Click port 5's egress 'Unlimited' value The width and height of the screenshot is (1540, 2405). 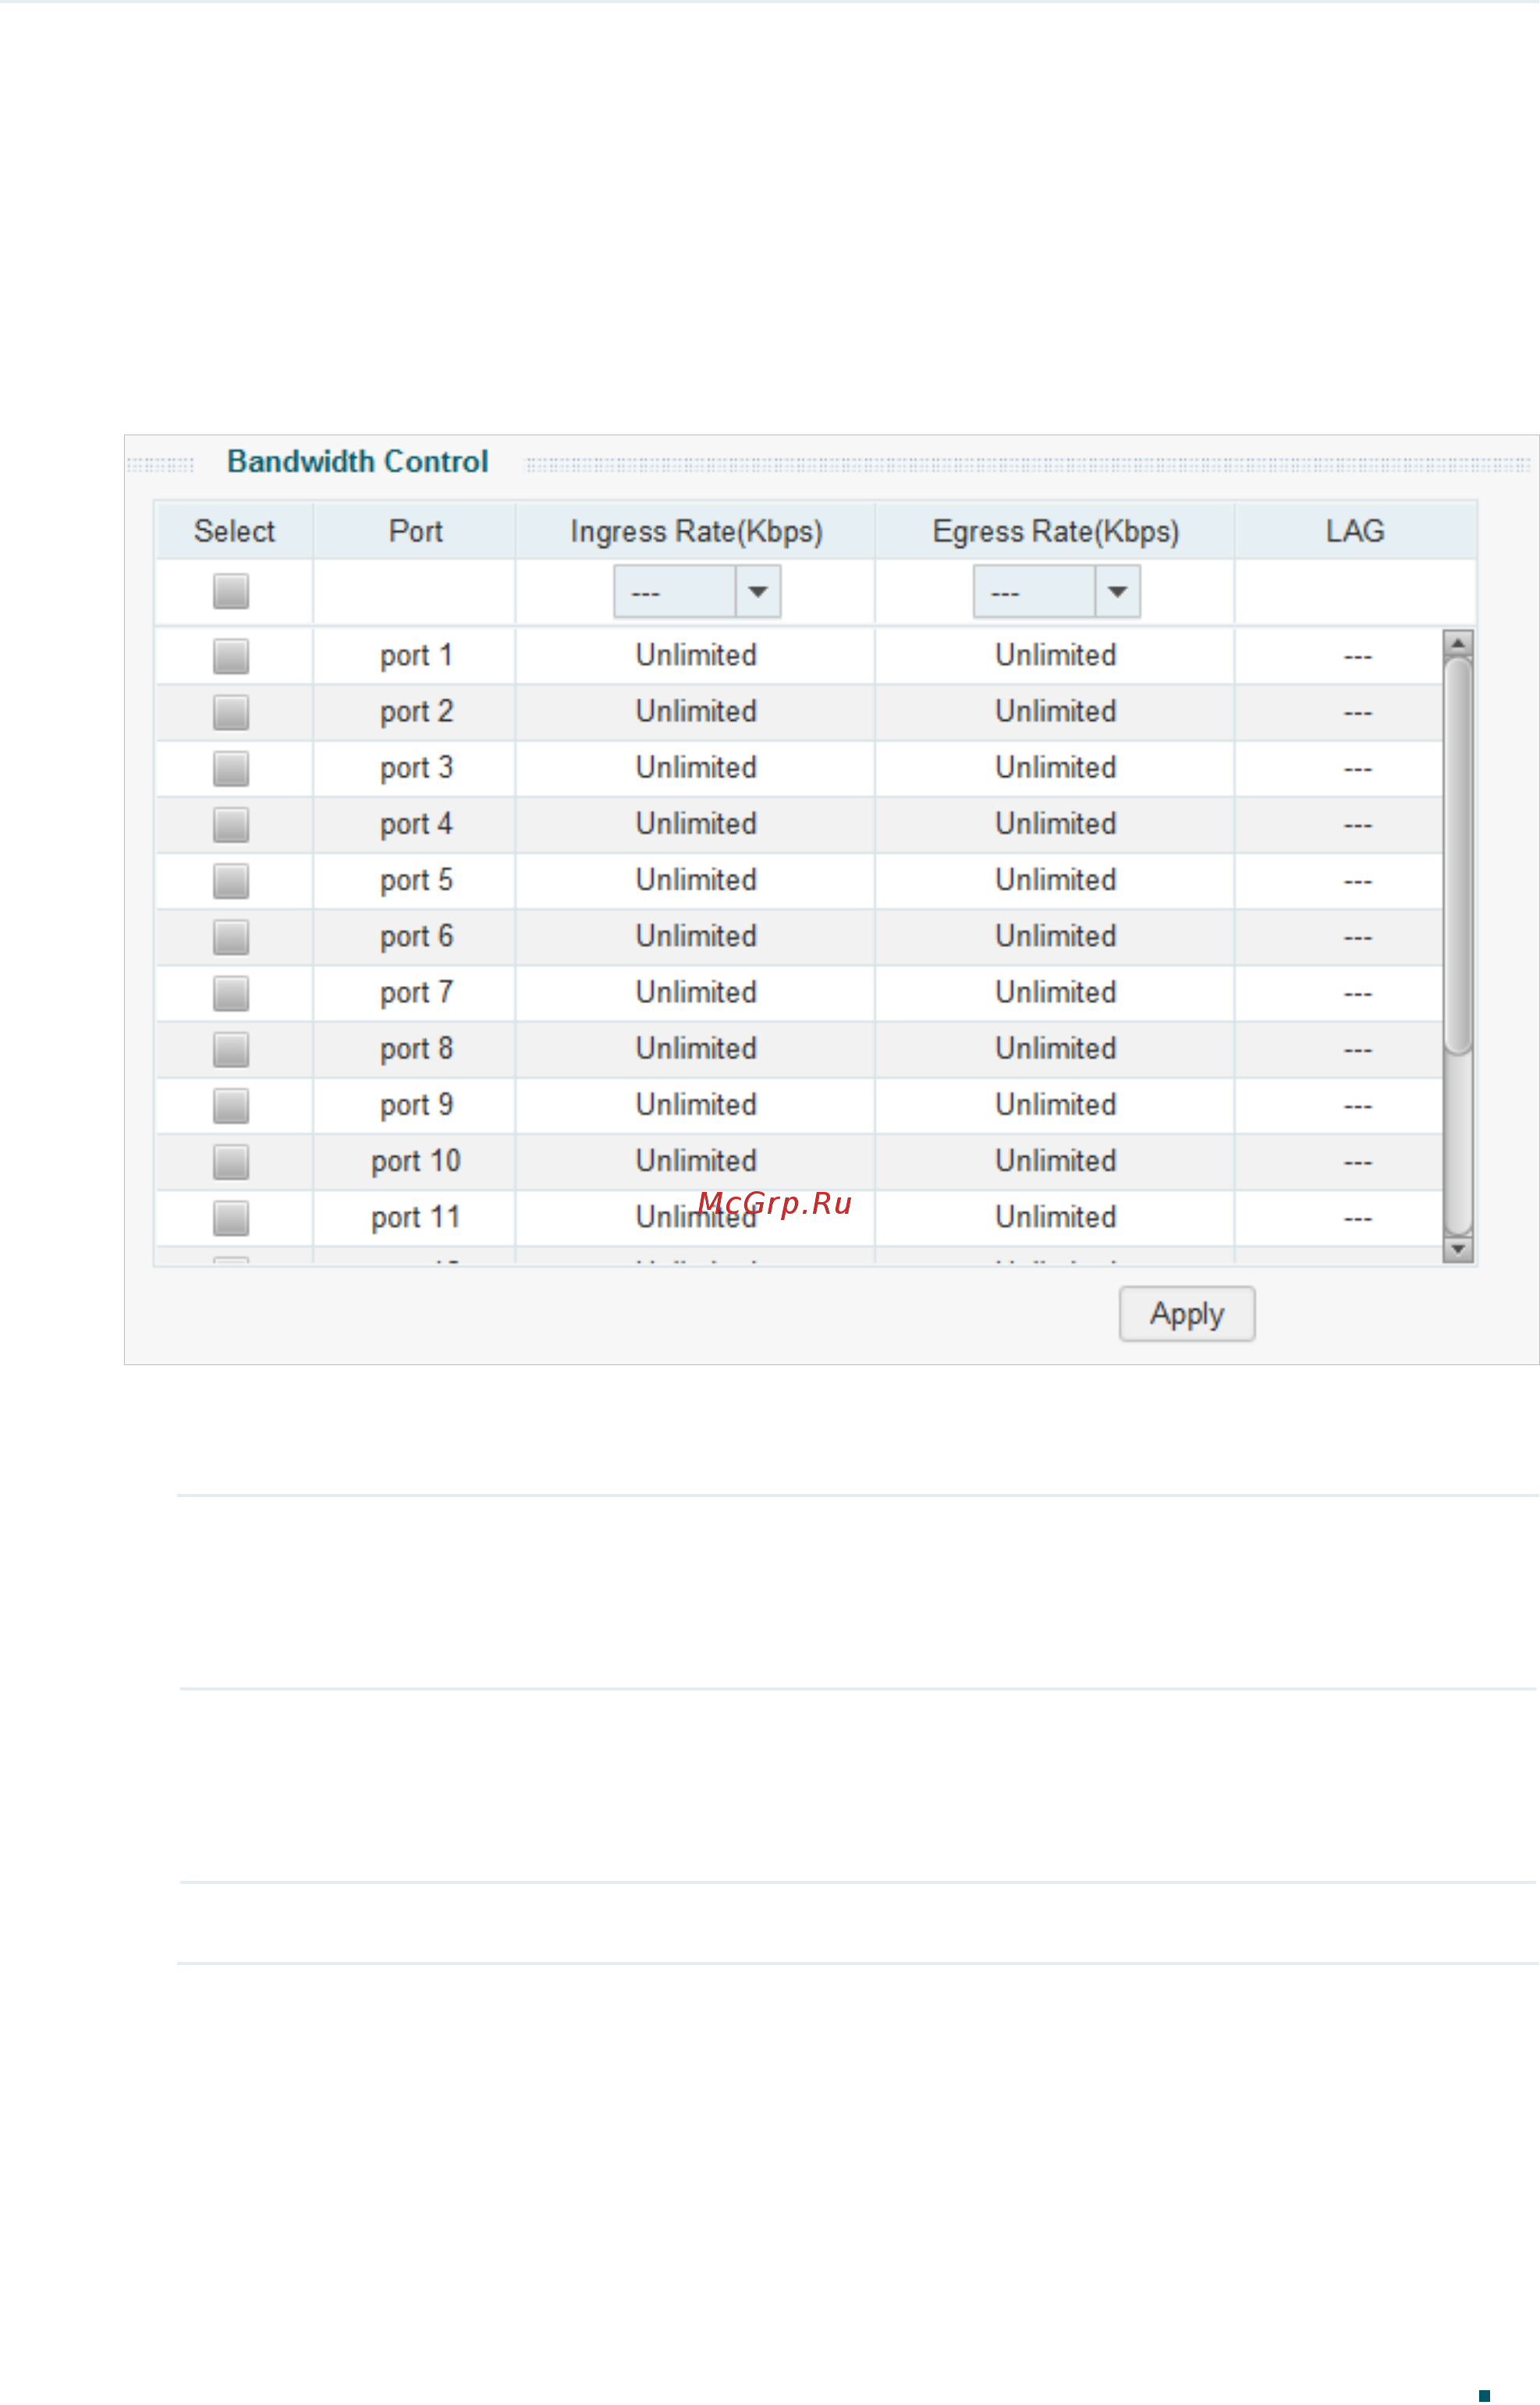point(1055,880)
